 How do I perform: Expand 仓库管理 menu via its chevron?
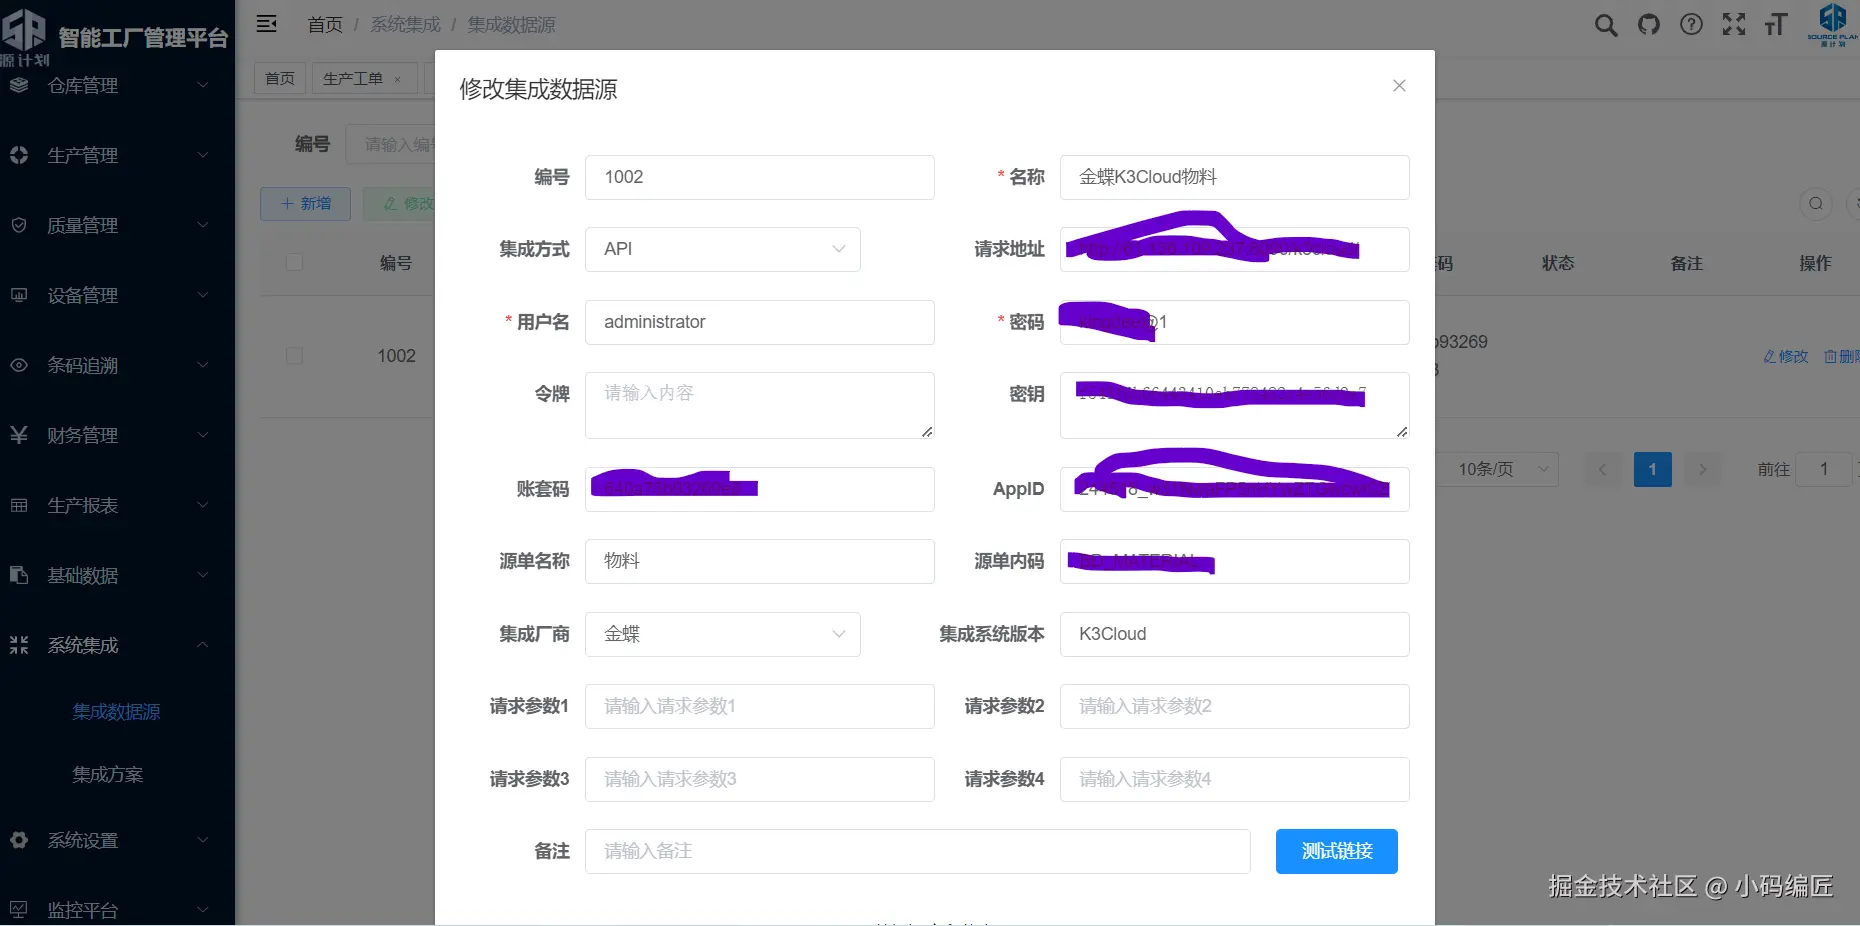pos(203,85)
